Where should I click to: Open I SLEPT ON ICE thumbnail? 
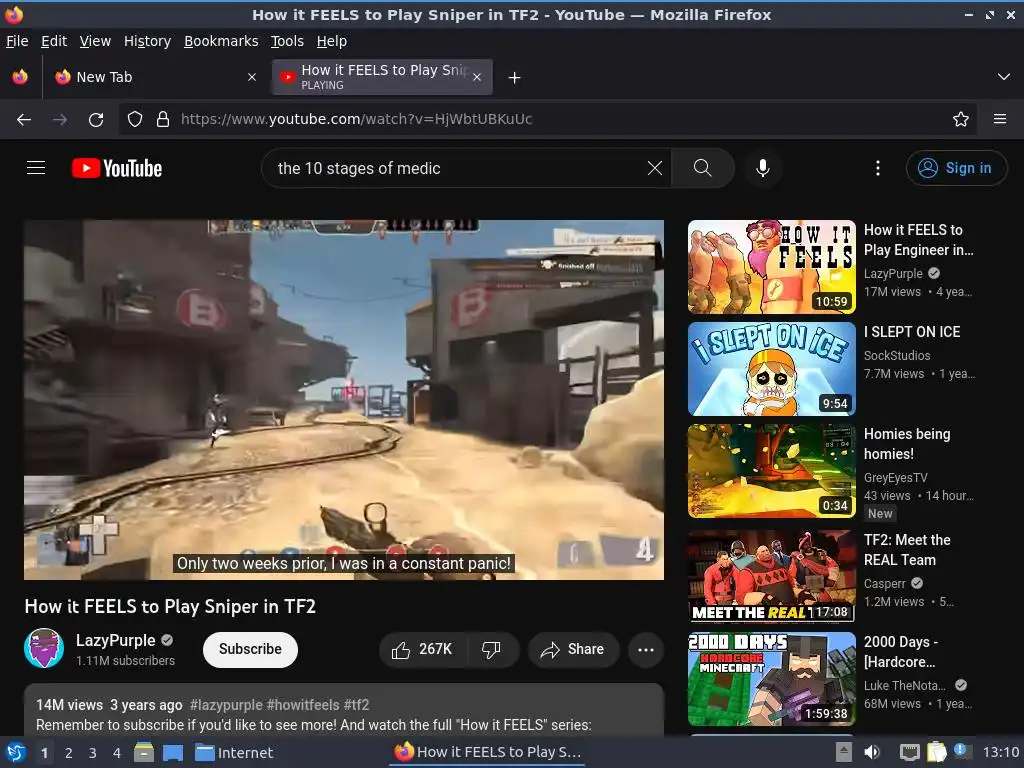(x=772, y=369)
